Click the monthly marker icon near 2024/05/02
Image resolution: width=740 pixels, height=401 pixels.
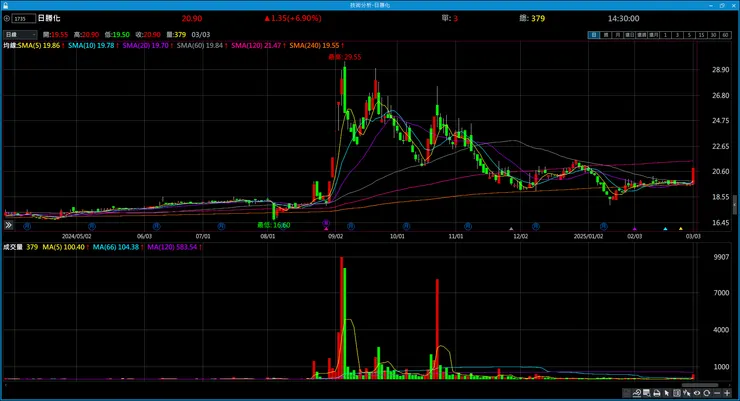(92, 226)
